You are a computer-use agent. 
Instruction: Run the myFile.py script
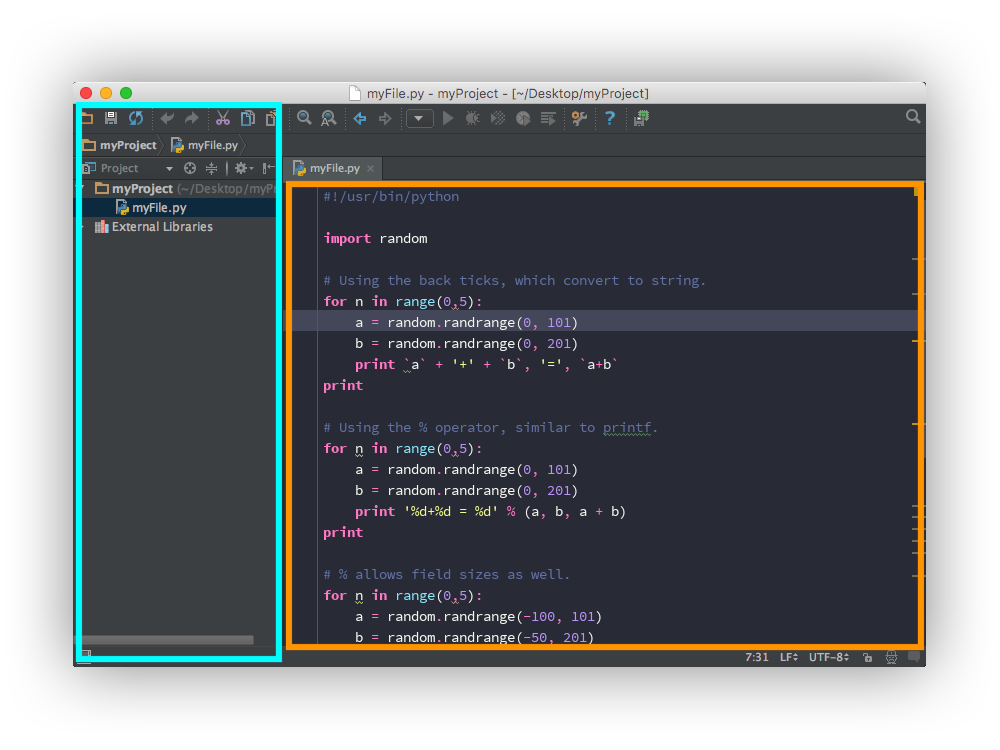[x=447, y=118]
